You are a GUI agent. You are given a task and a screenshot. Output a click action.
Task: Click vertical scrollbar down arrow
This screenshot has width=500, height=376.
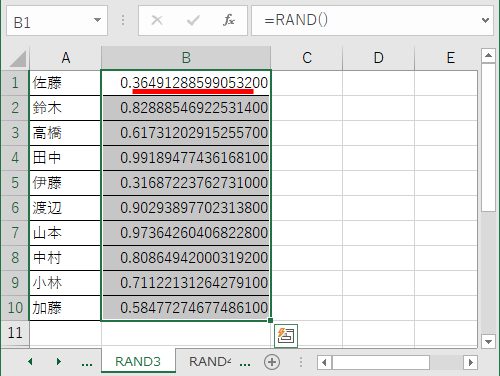pyautogui.click(x=488, y=341)
